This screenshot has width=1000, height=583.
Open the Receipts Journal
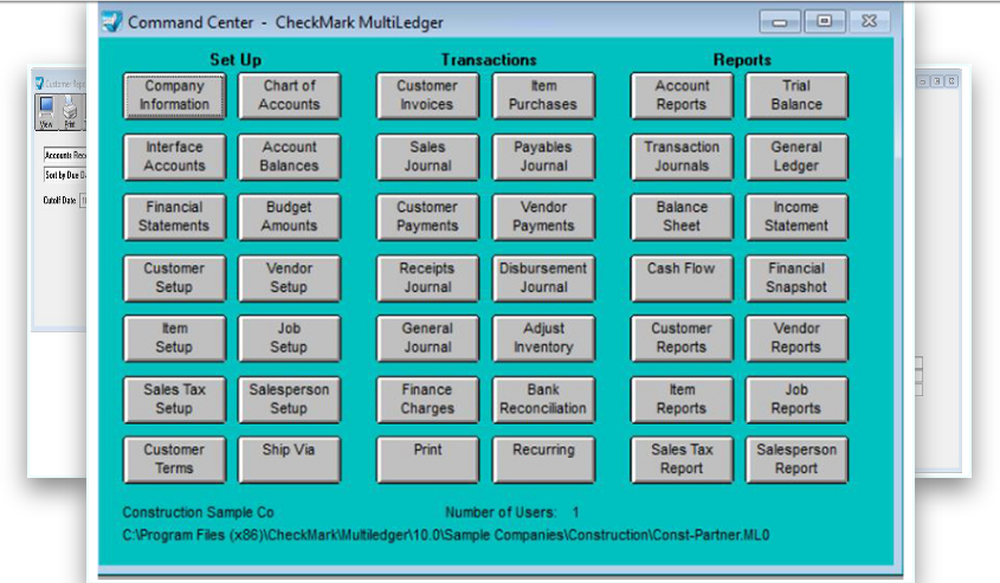427,278
